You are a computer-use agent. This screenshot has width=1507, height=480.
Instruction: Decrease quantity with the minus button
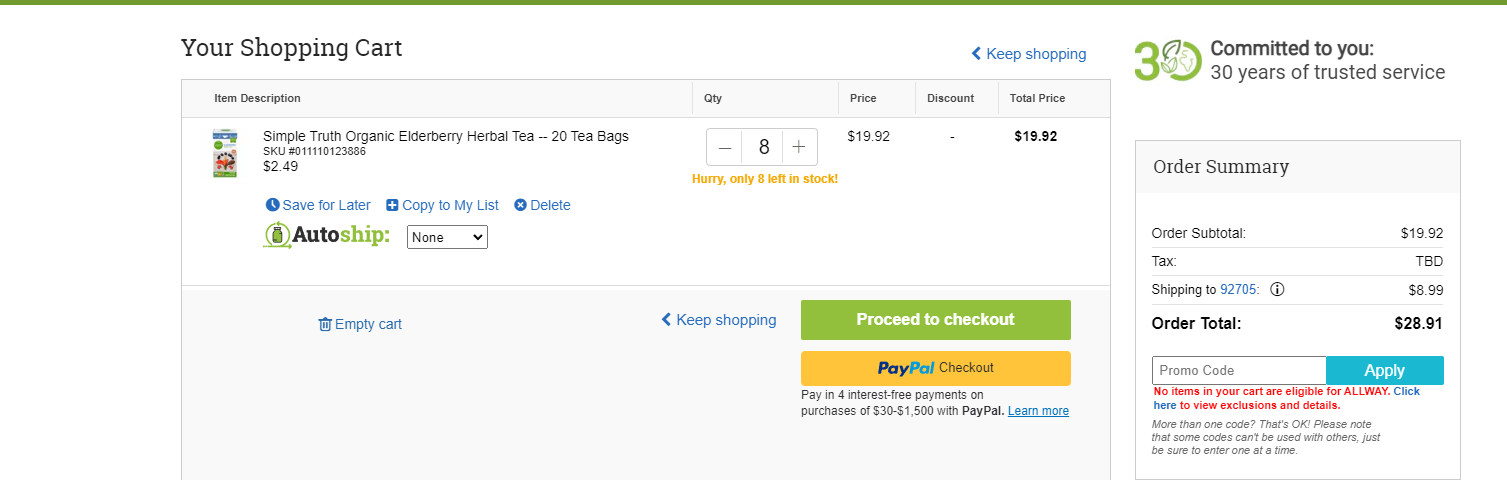tap(725, 147)
